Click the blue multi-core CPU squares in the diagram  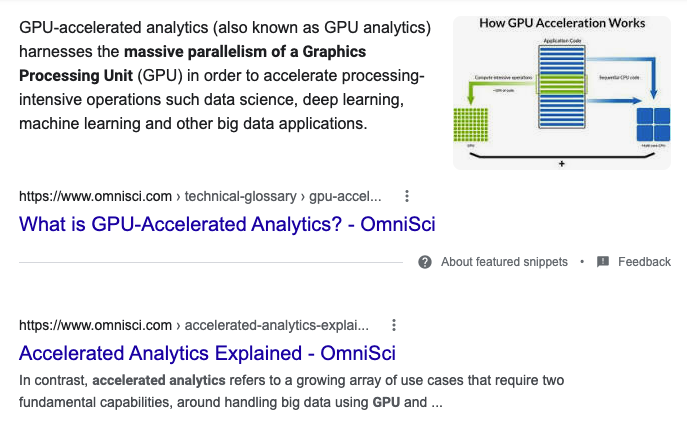[x=653, y=124]
